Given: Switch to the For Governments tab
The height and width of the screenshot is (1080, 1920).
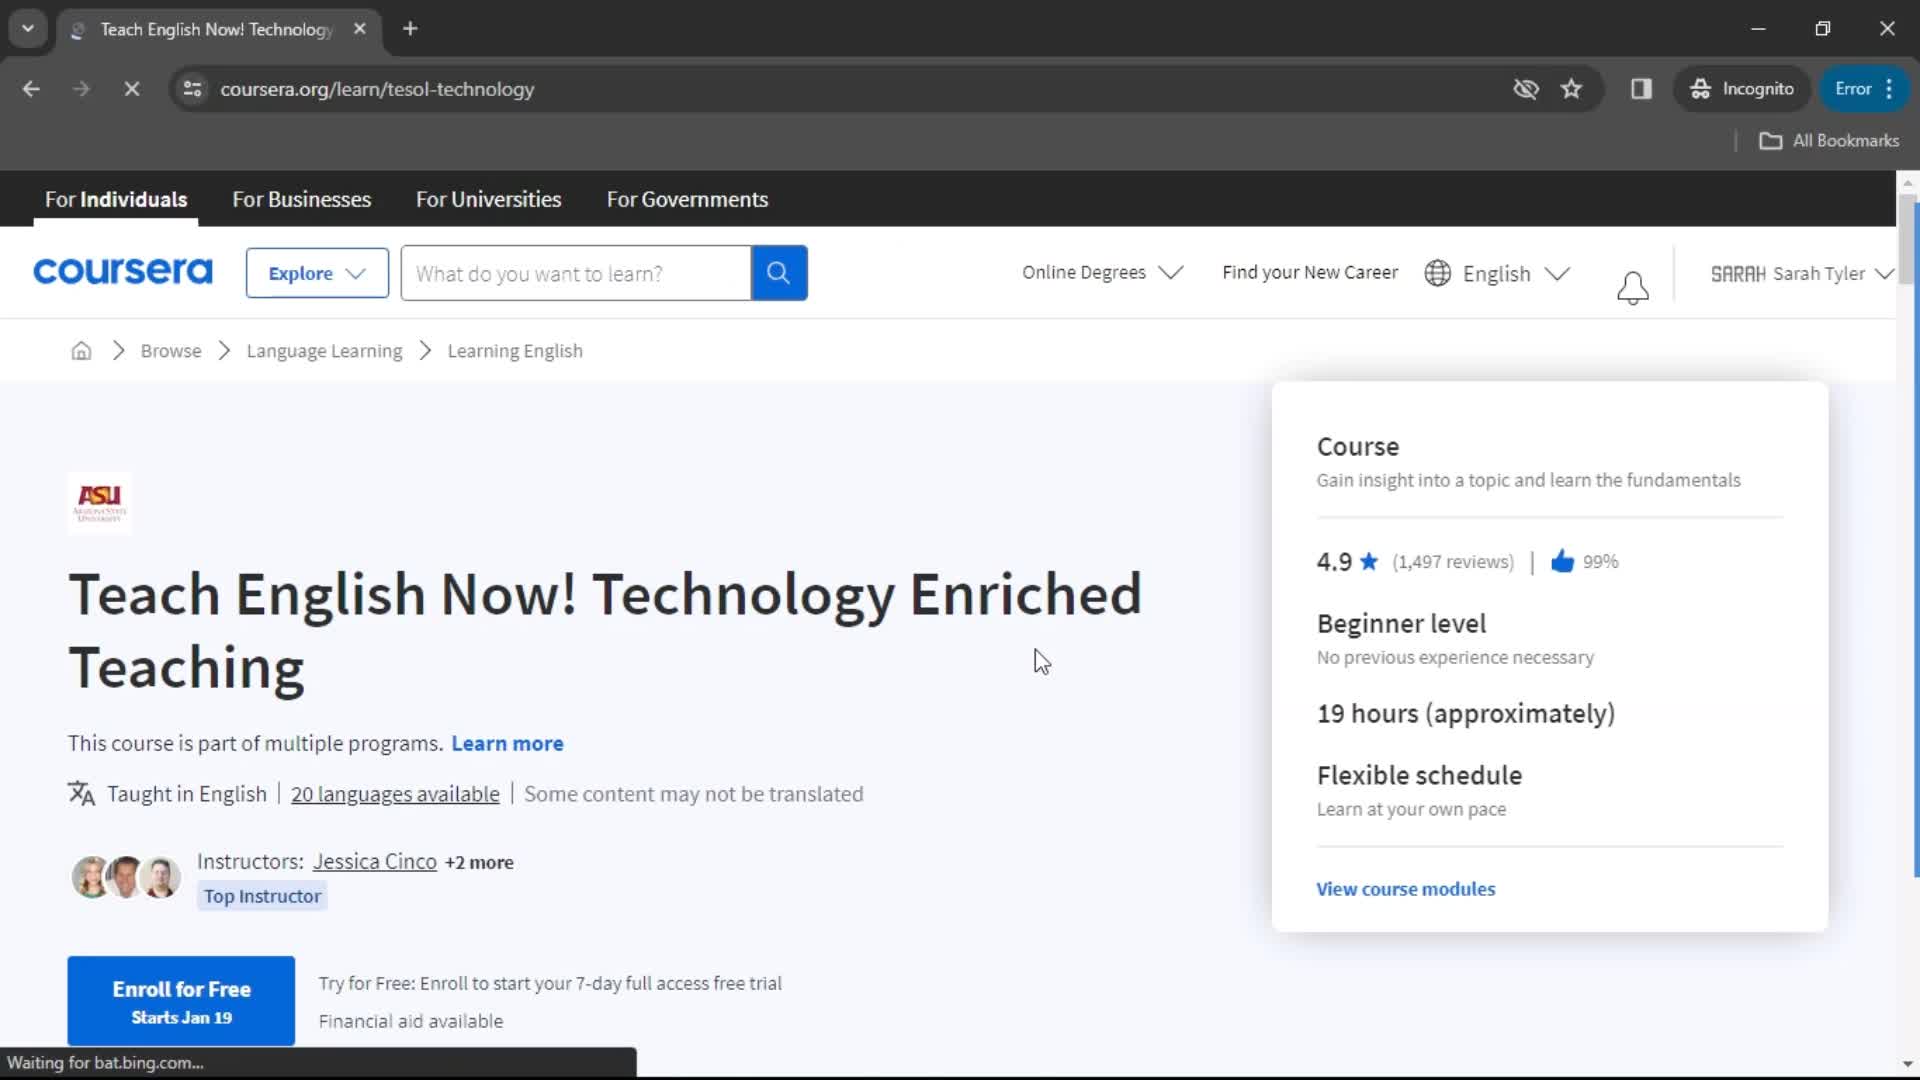Looking at the screenshot, I should coord(687,199).
